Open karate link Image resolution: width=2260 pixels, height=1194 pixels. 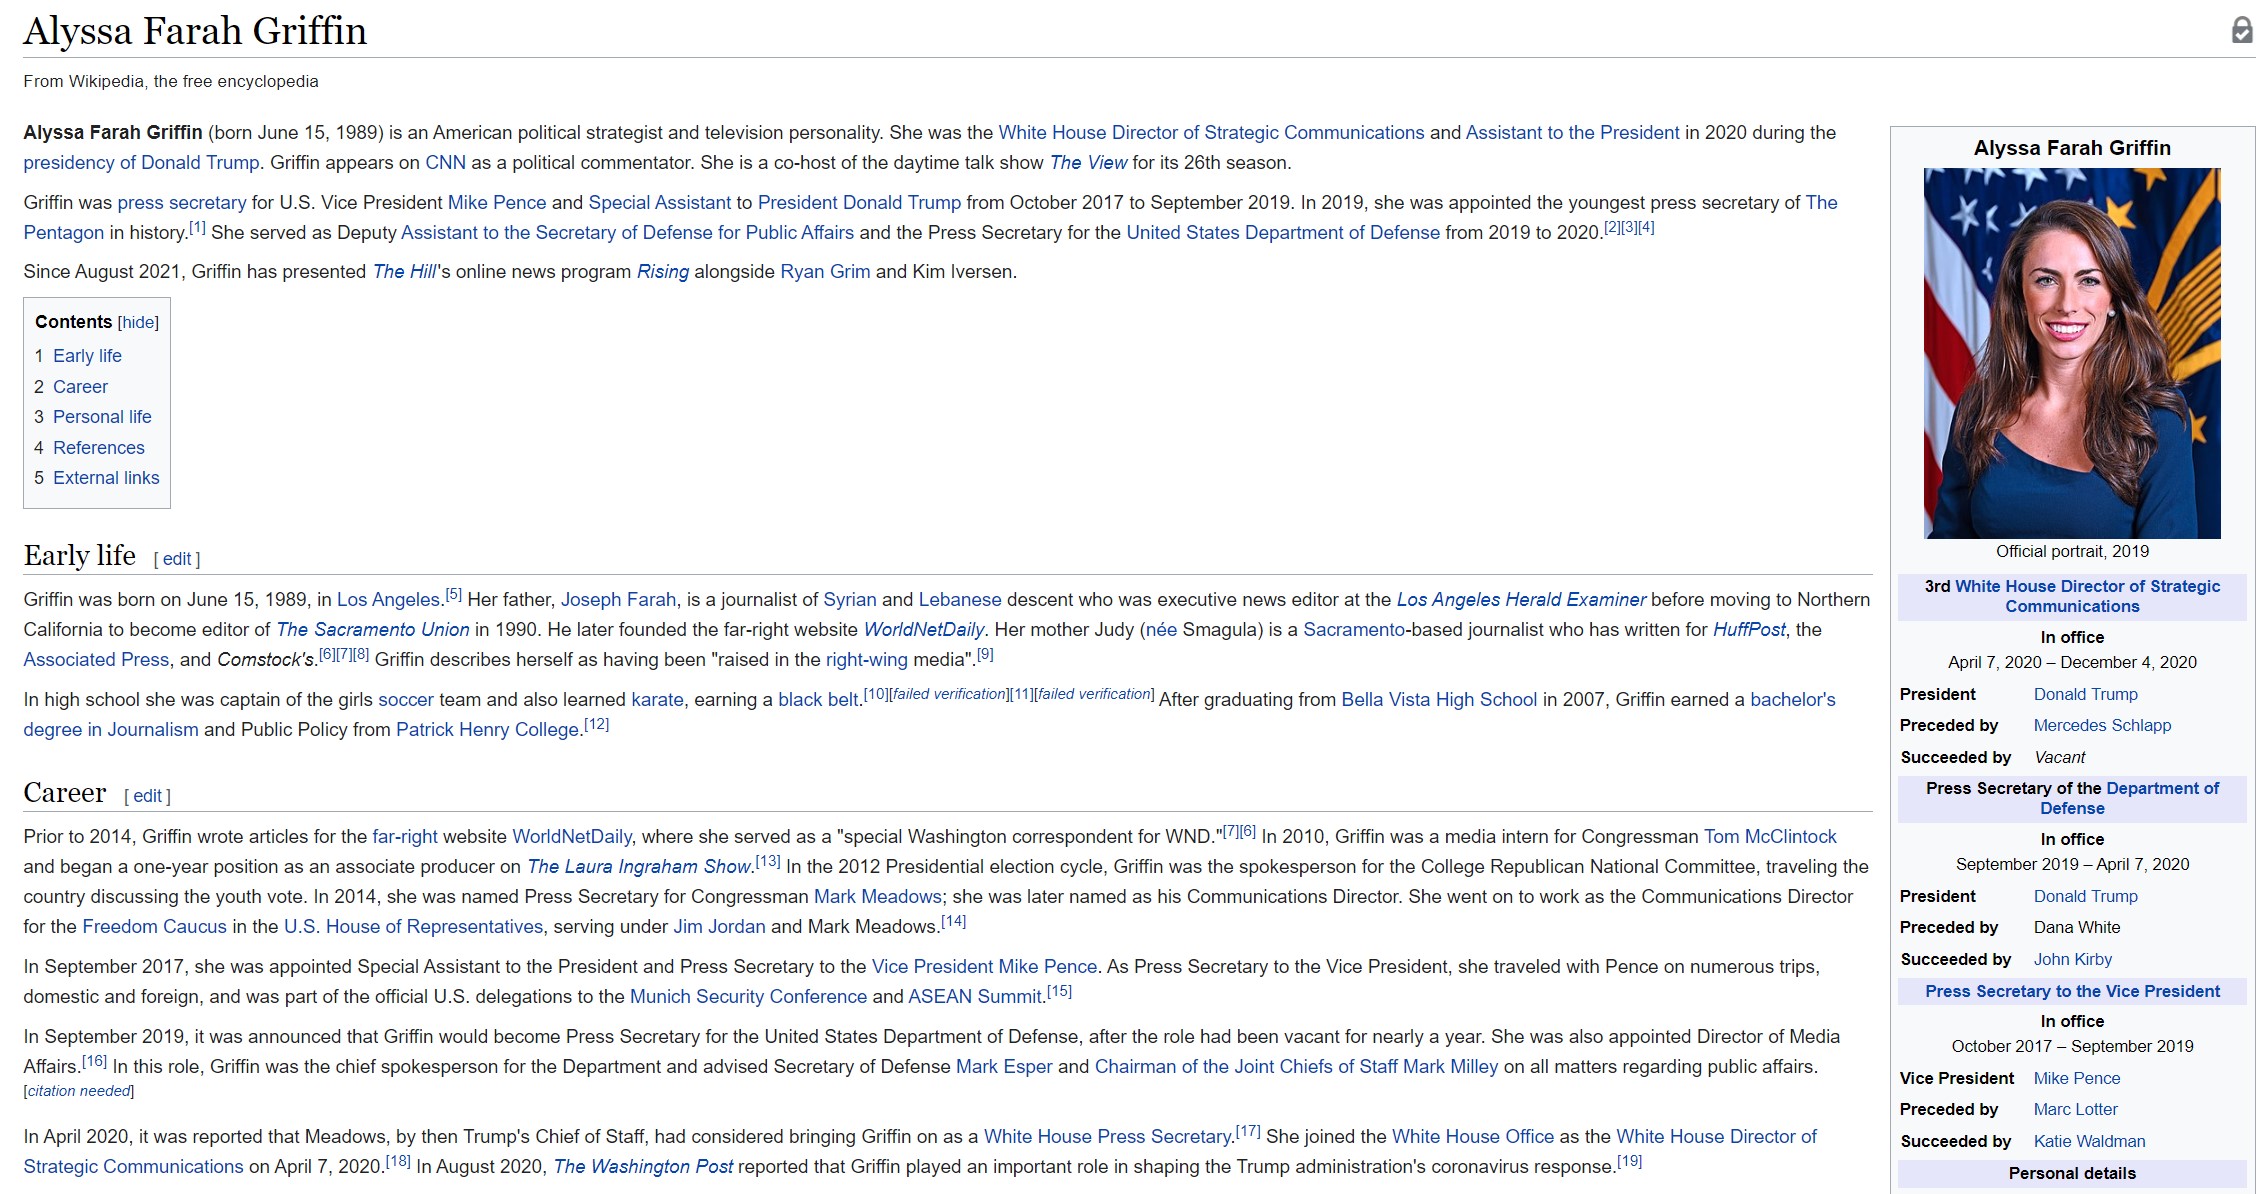coord(657,700)
